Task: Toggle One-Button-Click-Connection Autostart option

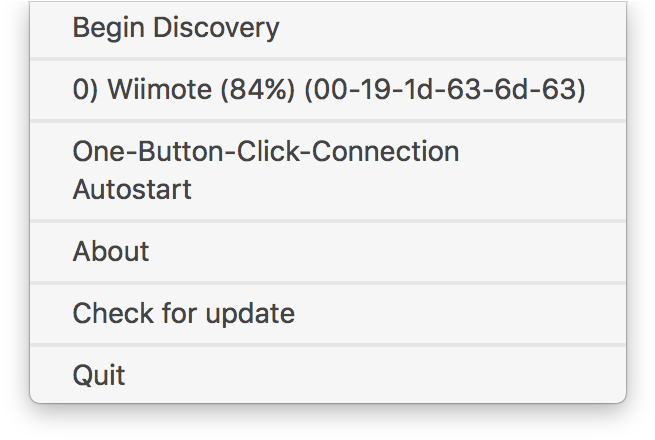Action: coord(266,170)
